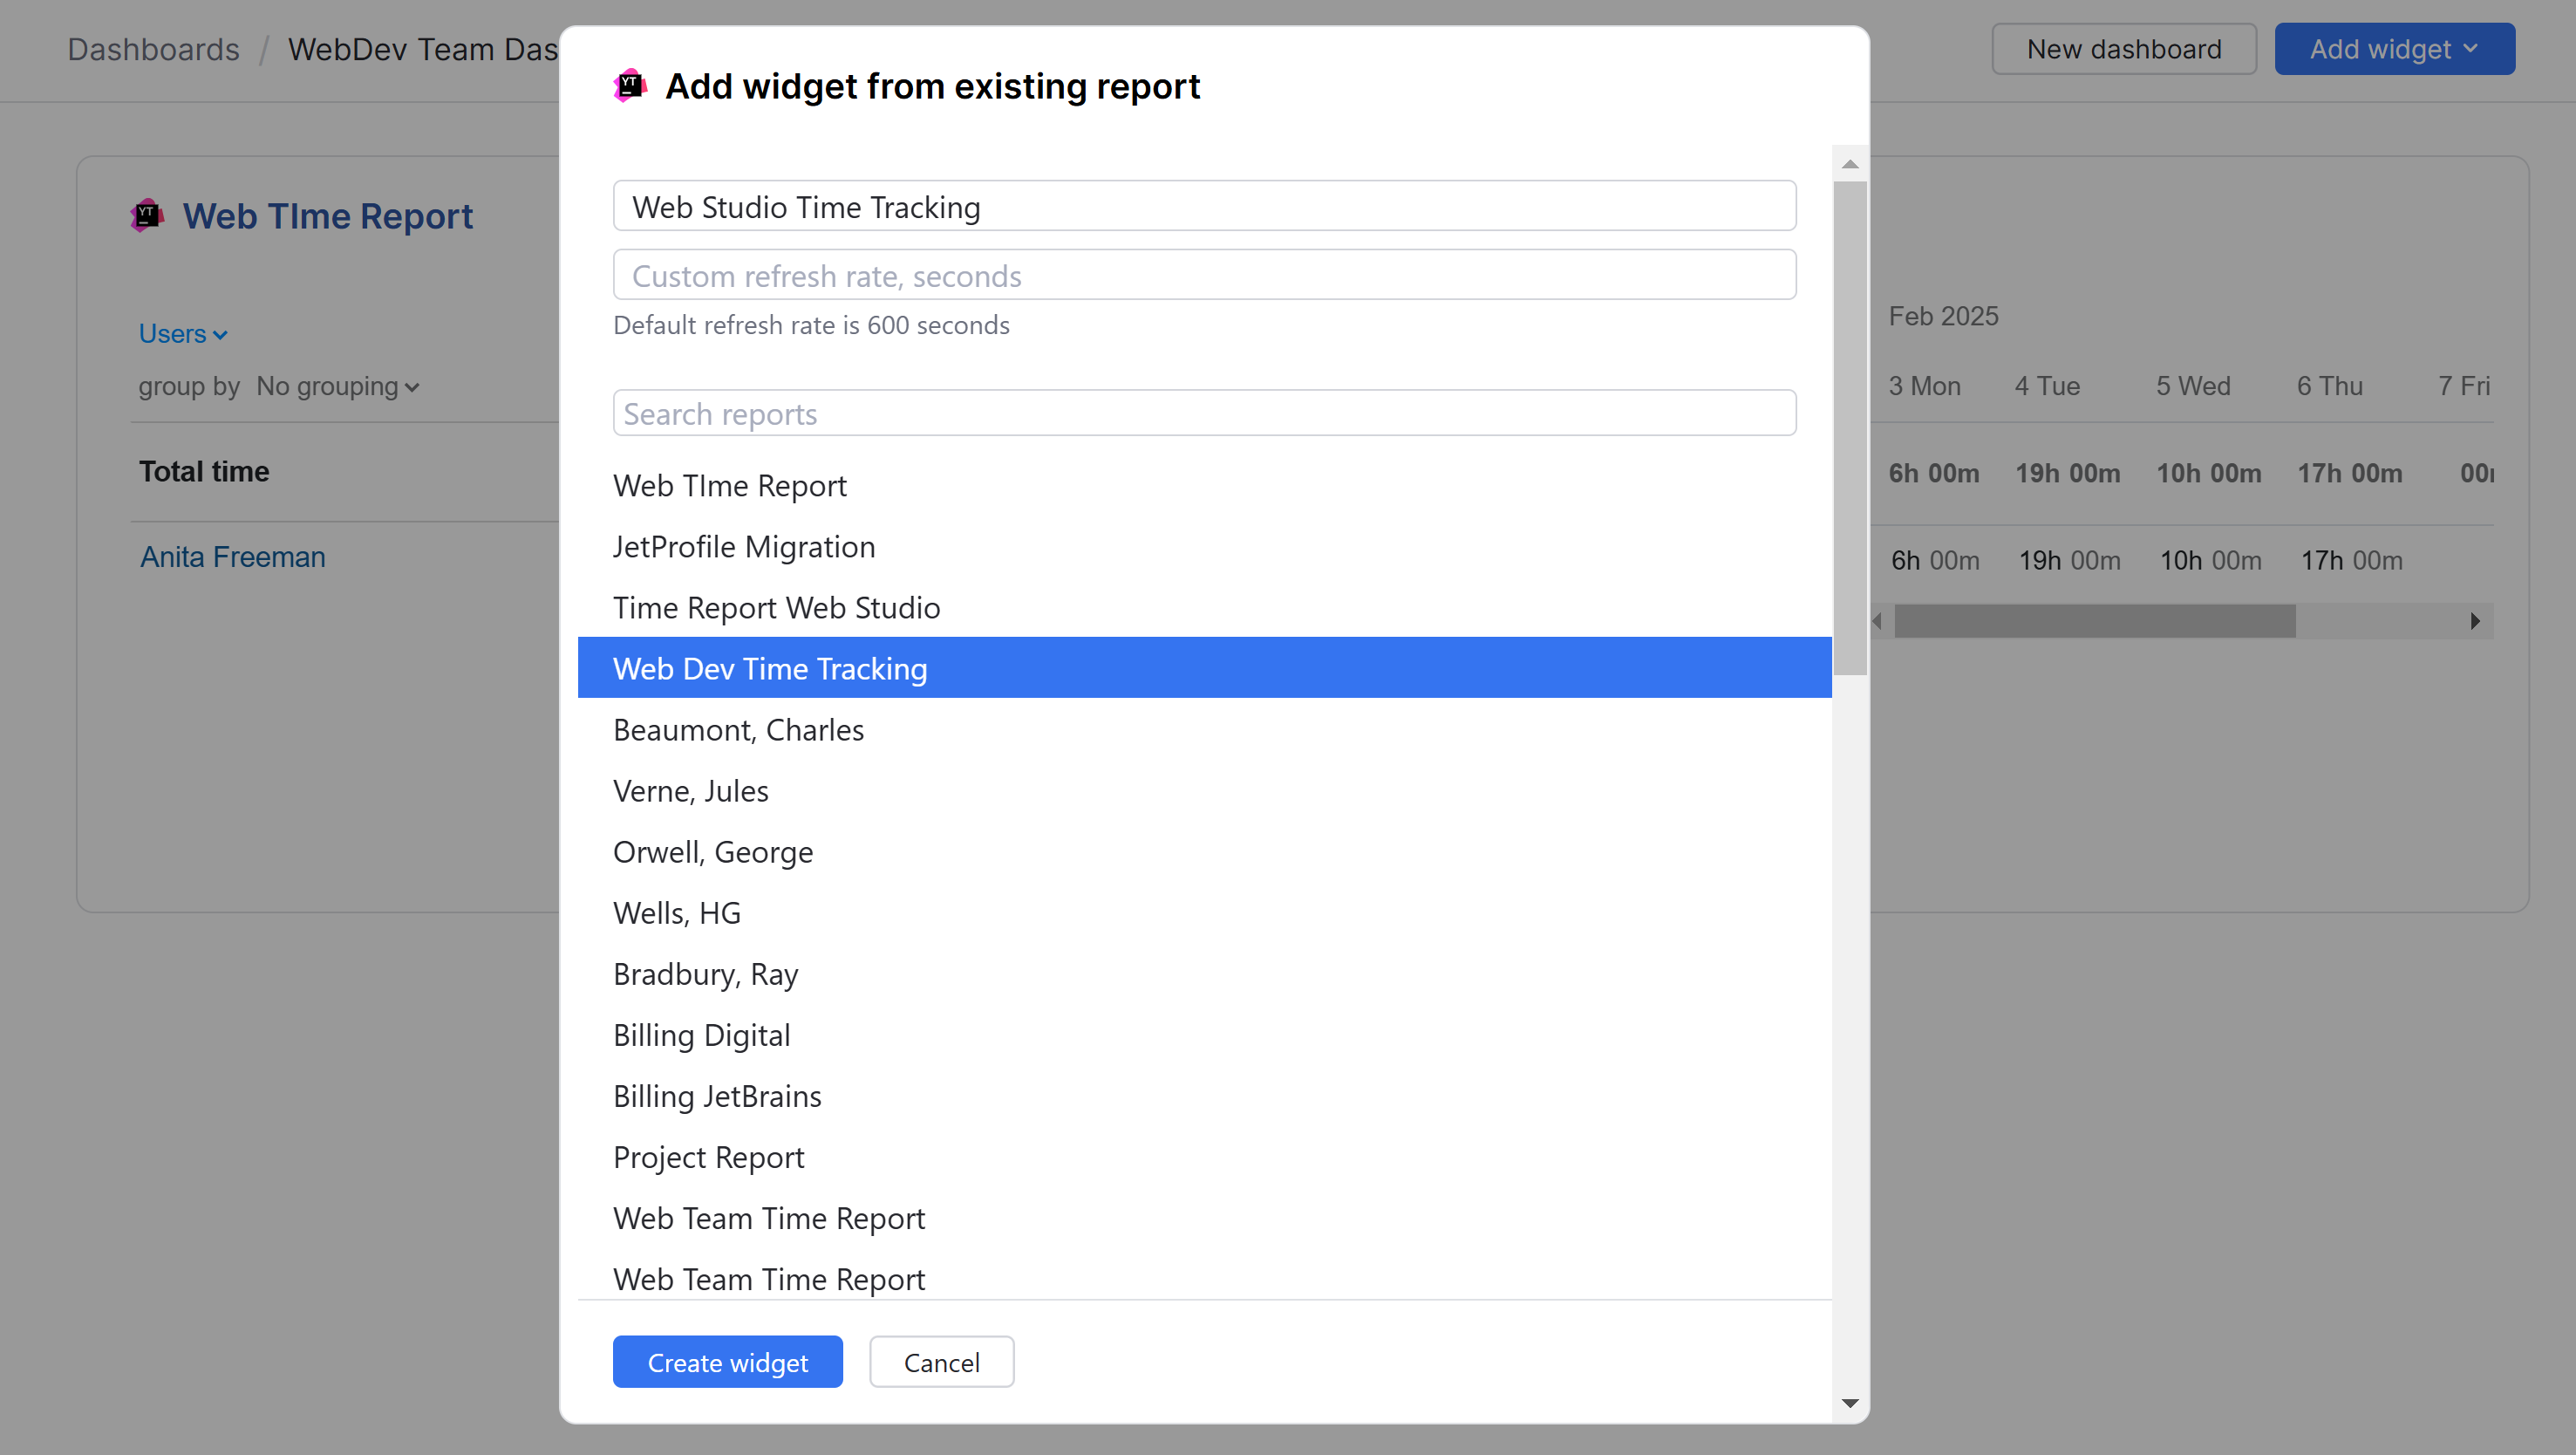The image size is (2576, 1455).
Task: Click the scrollbar up arrow in the dialog
Action: [x=1850, y=163]
